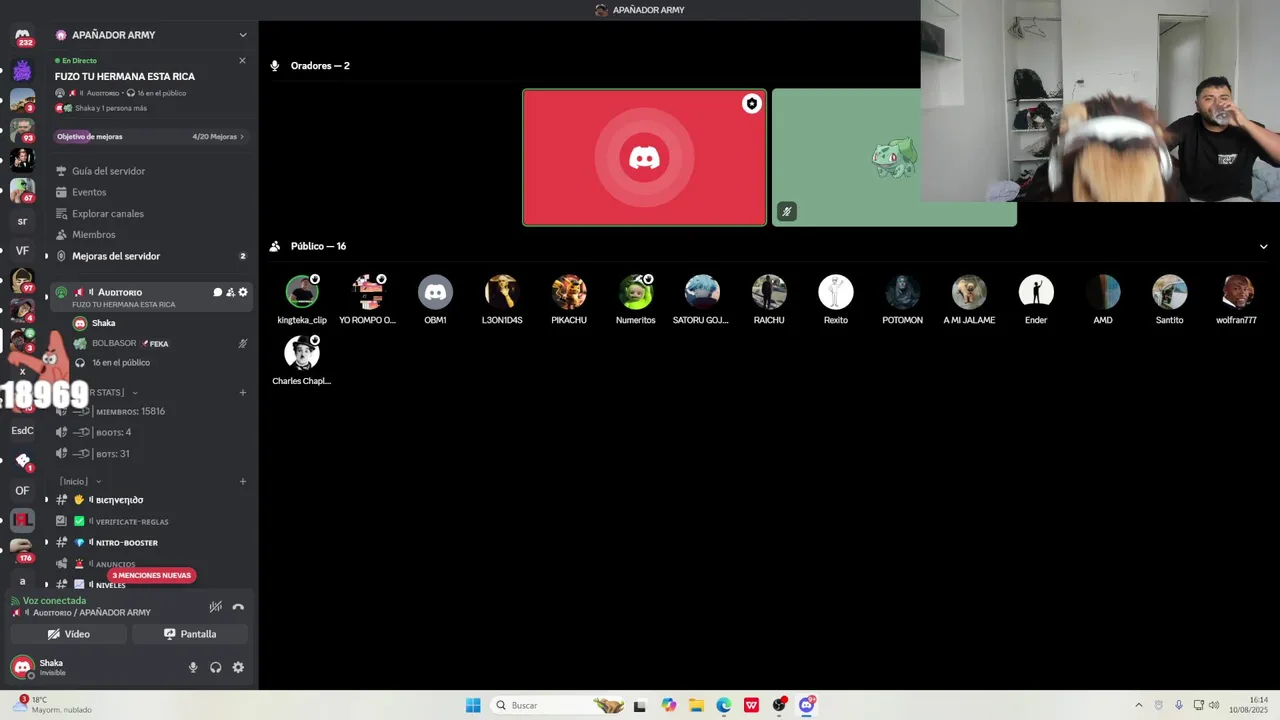Open the server with the 176 badge
1280x720 pixels.
pos(22,550)
